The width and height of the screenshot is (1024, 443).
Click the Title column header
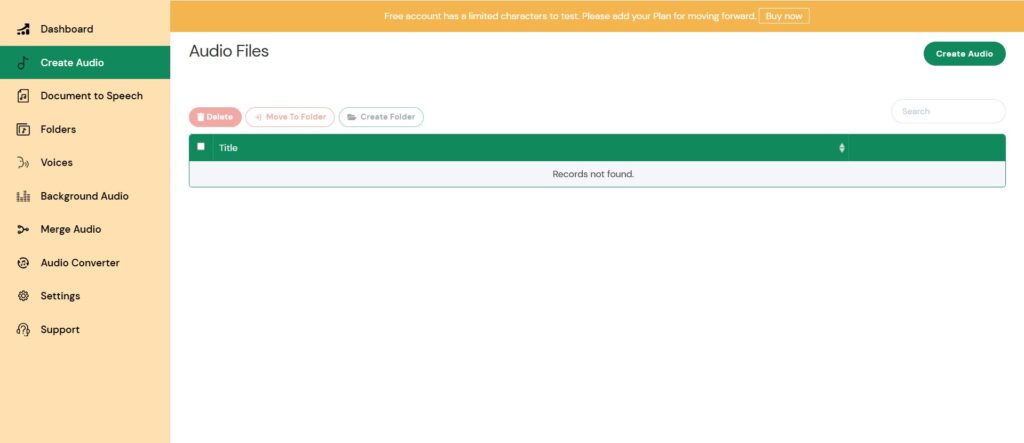(x=531, y=148)
